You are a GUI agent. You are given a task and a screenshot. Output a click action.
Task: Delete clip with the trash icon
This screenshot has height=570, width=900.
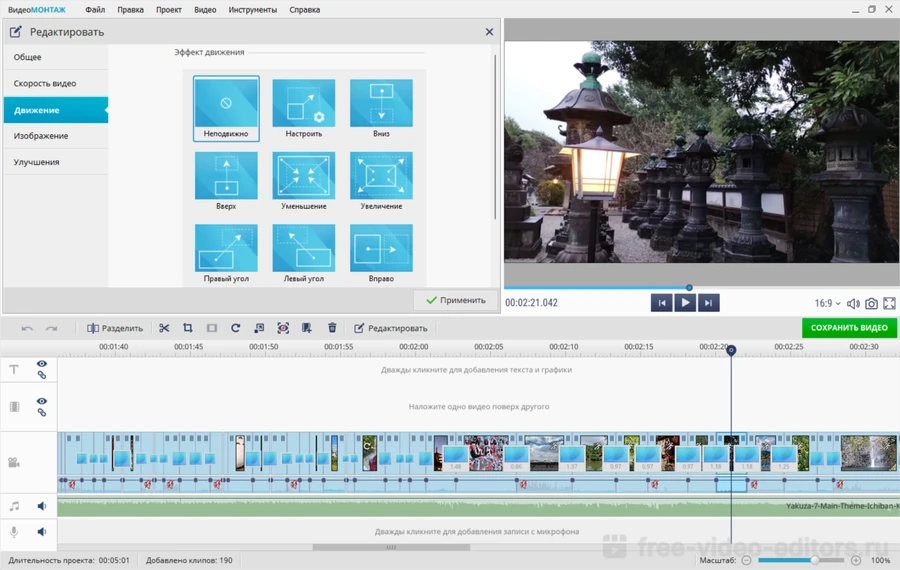[332, 328]
